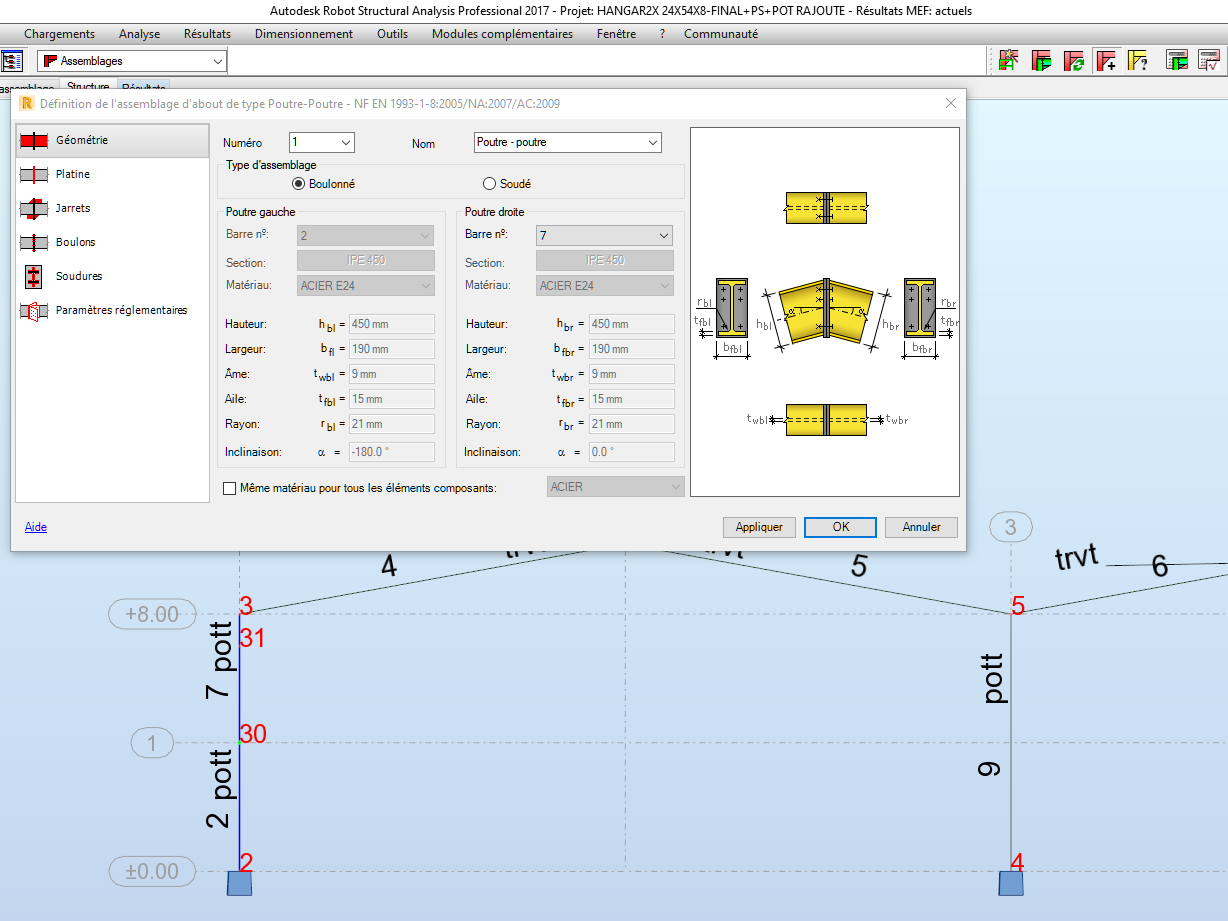Click the blue support symbol at node 4

1011,883
